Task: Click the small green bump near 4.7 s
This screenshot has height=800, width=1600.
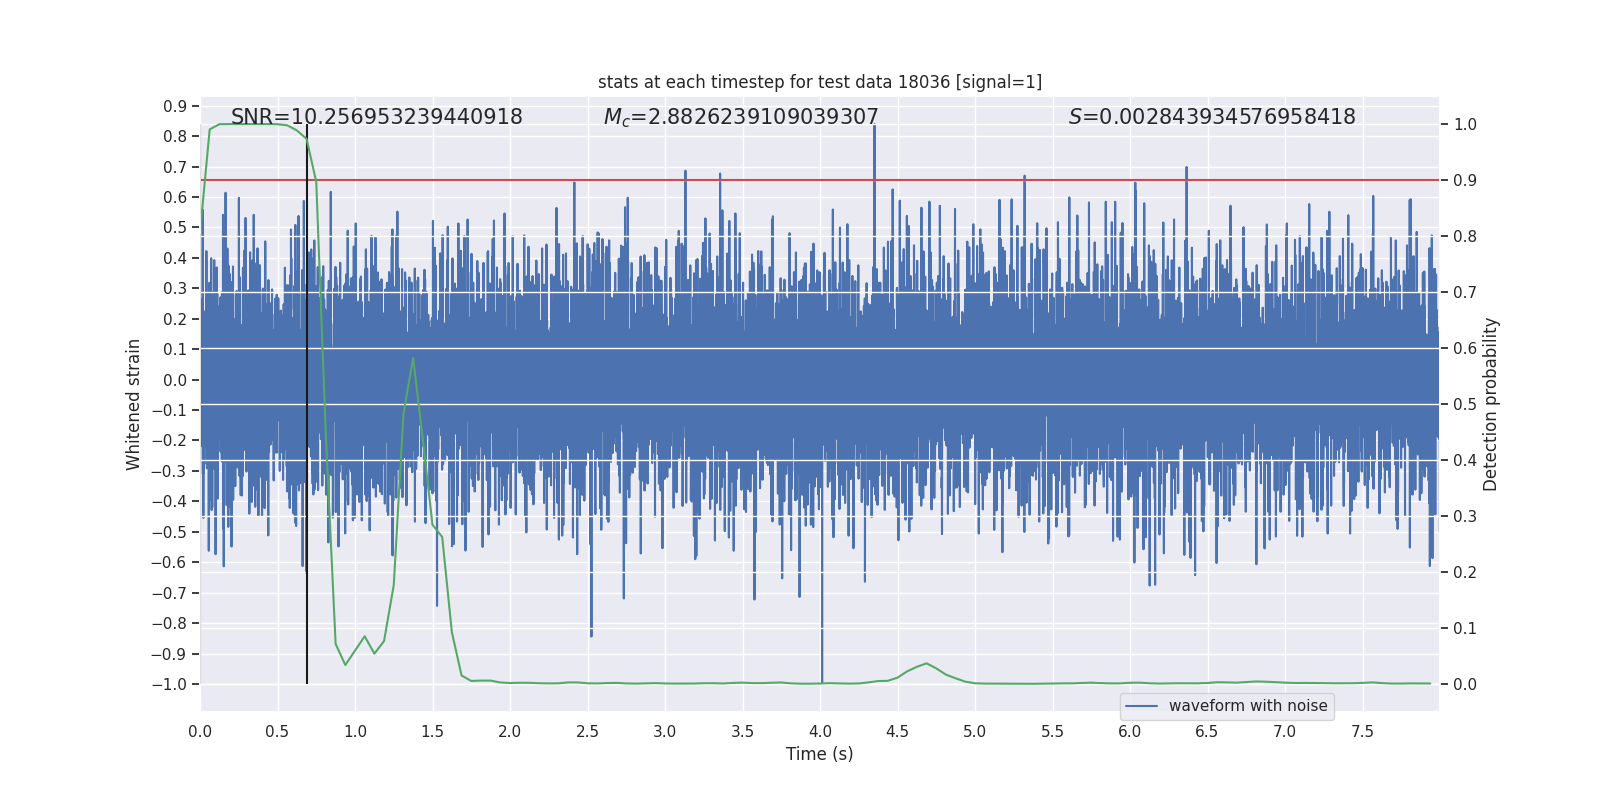Action: point(926,665)
